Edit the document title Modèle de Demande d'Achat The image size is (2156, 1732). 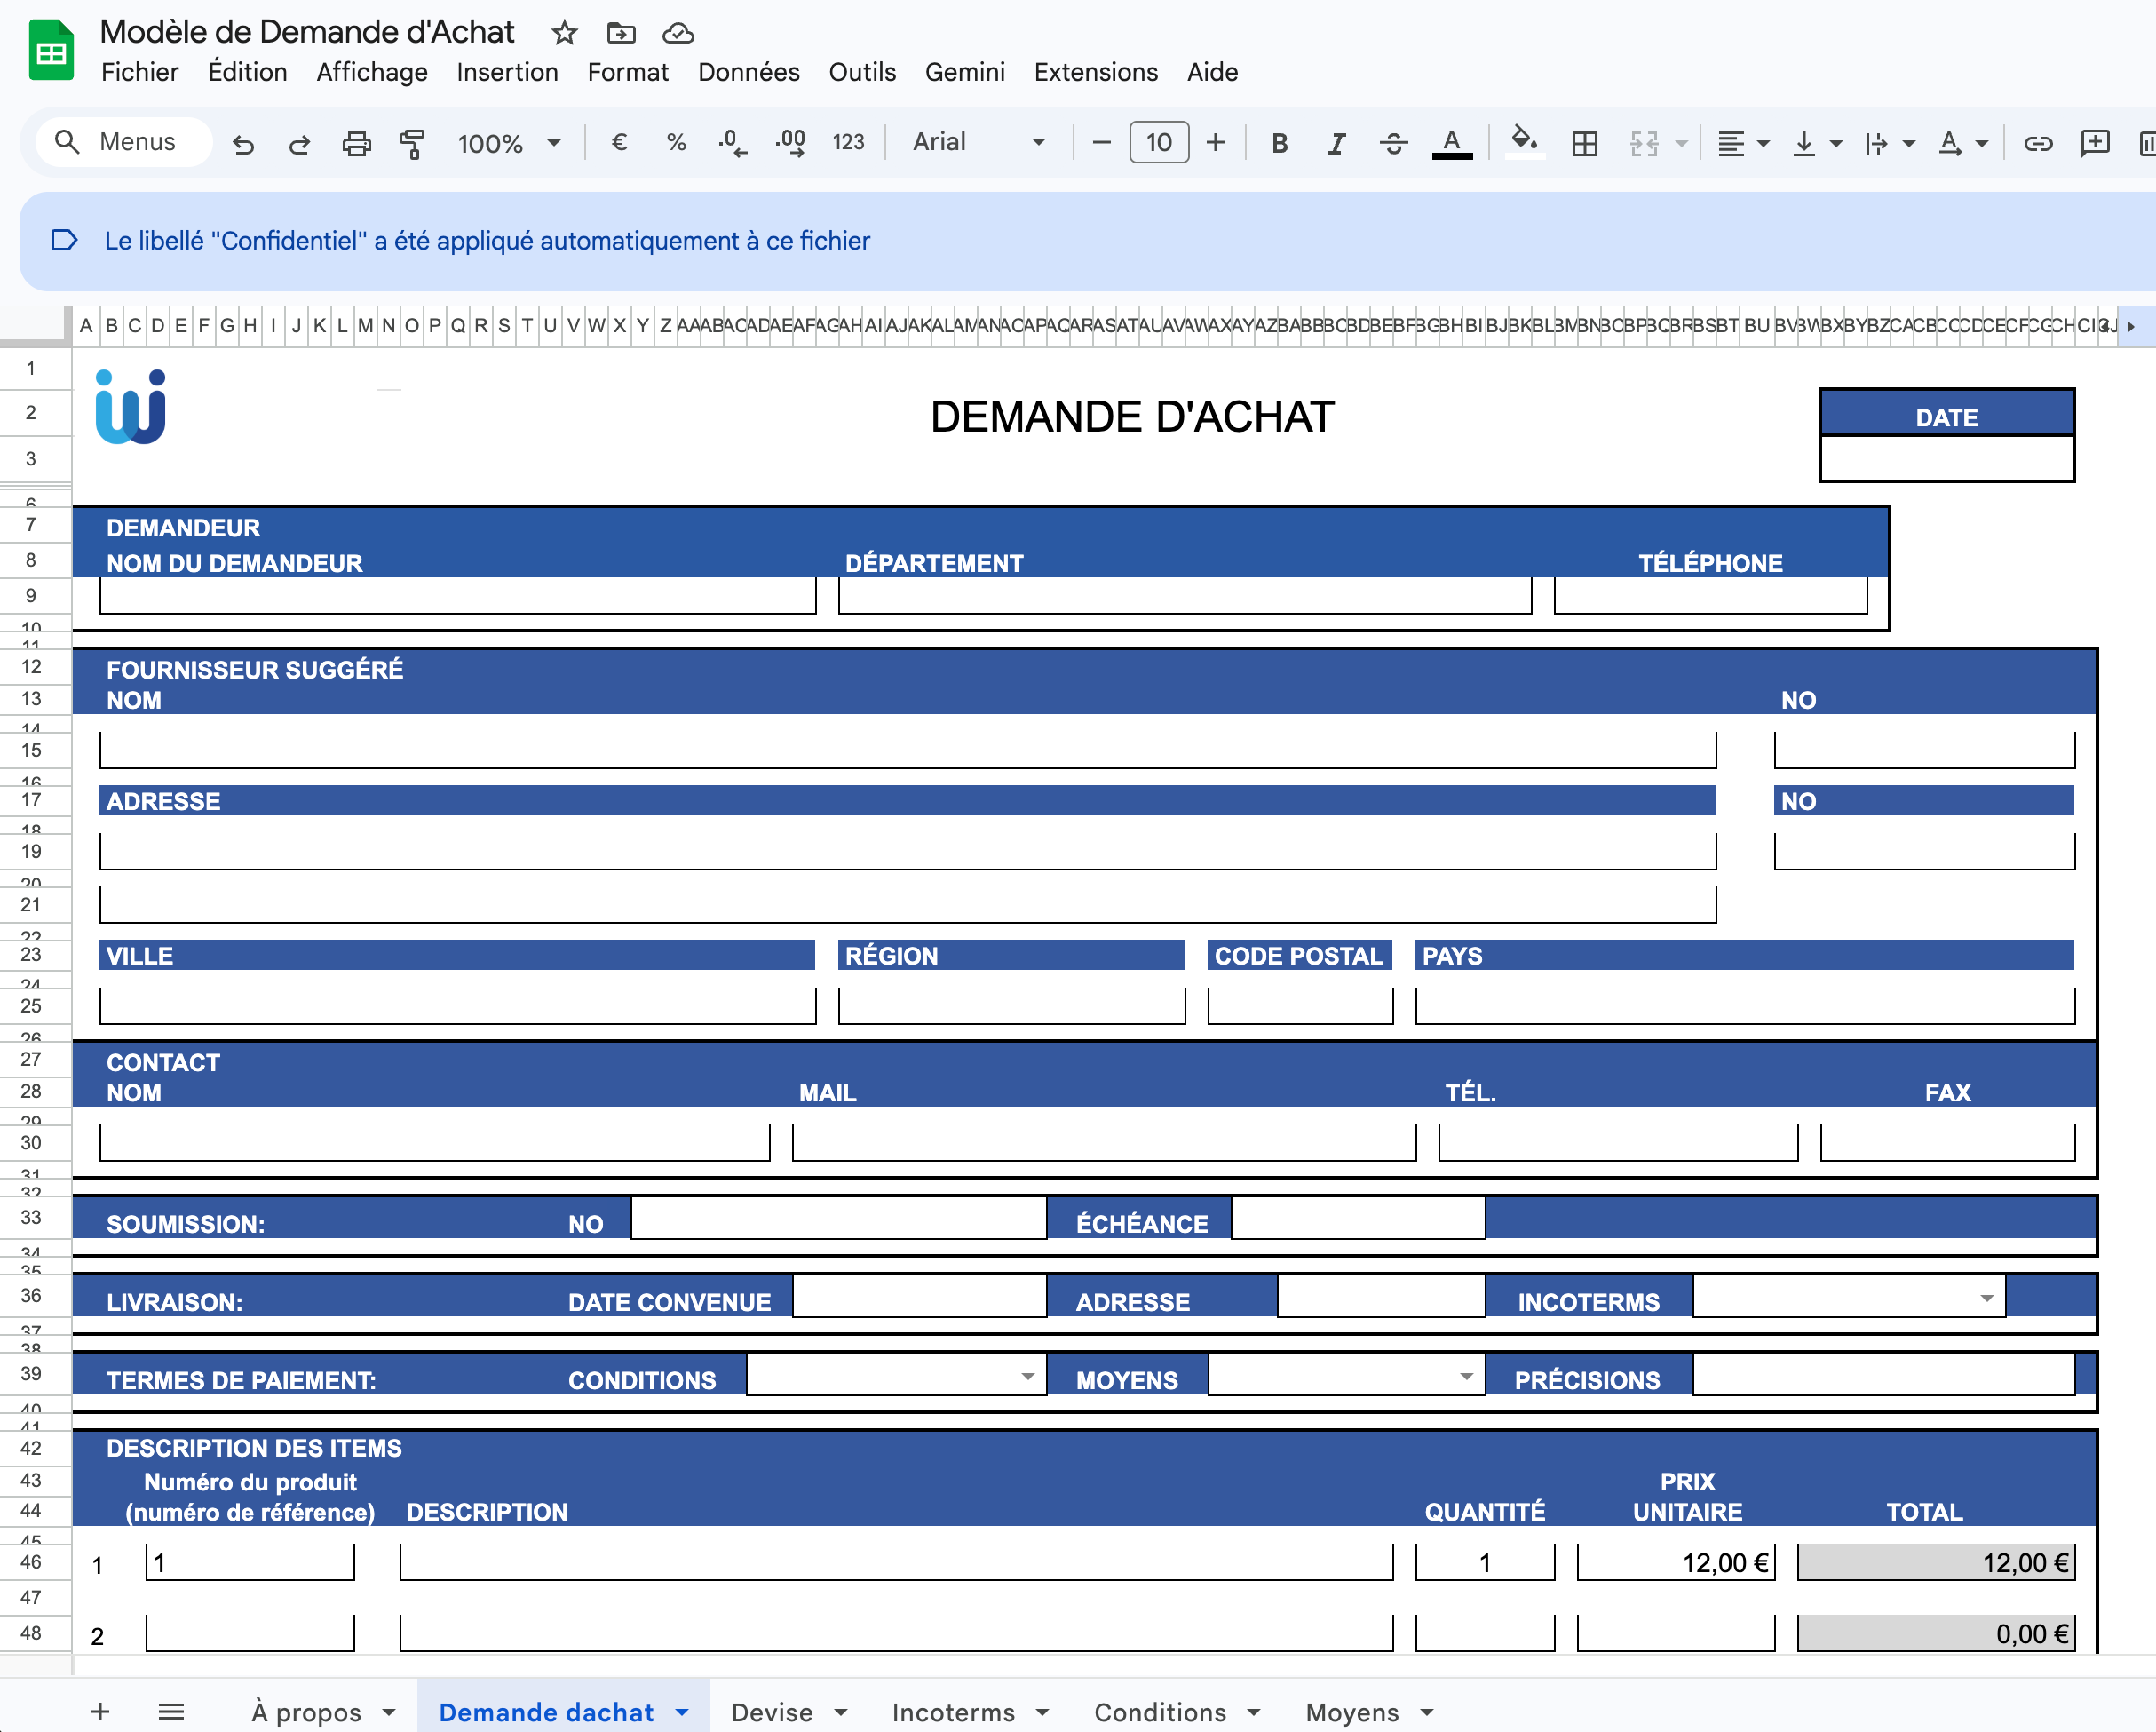coord(307,32)
